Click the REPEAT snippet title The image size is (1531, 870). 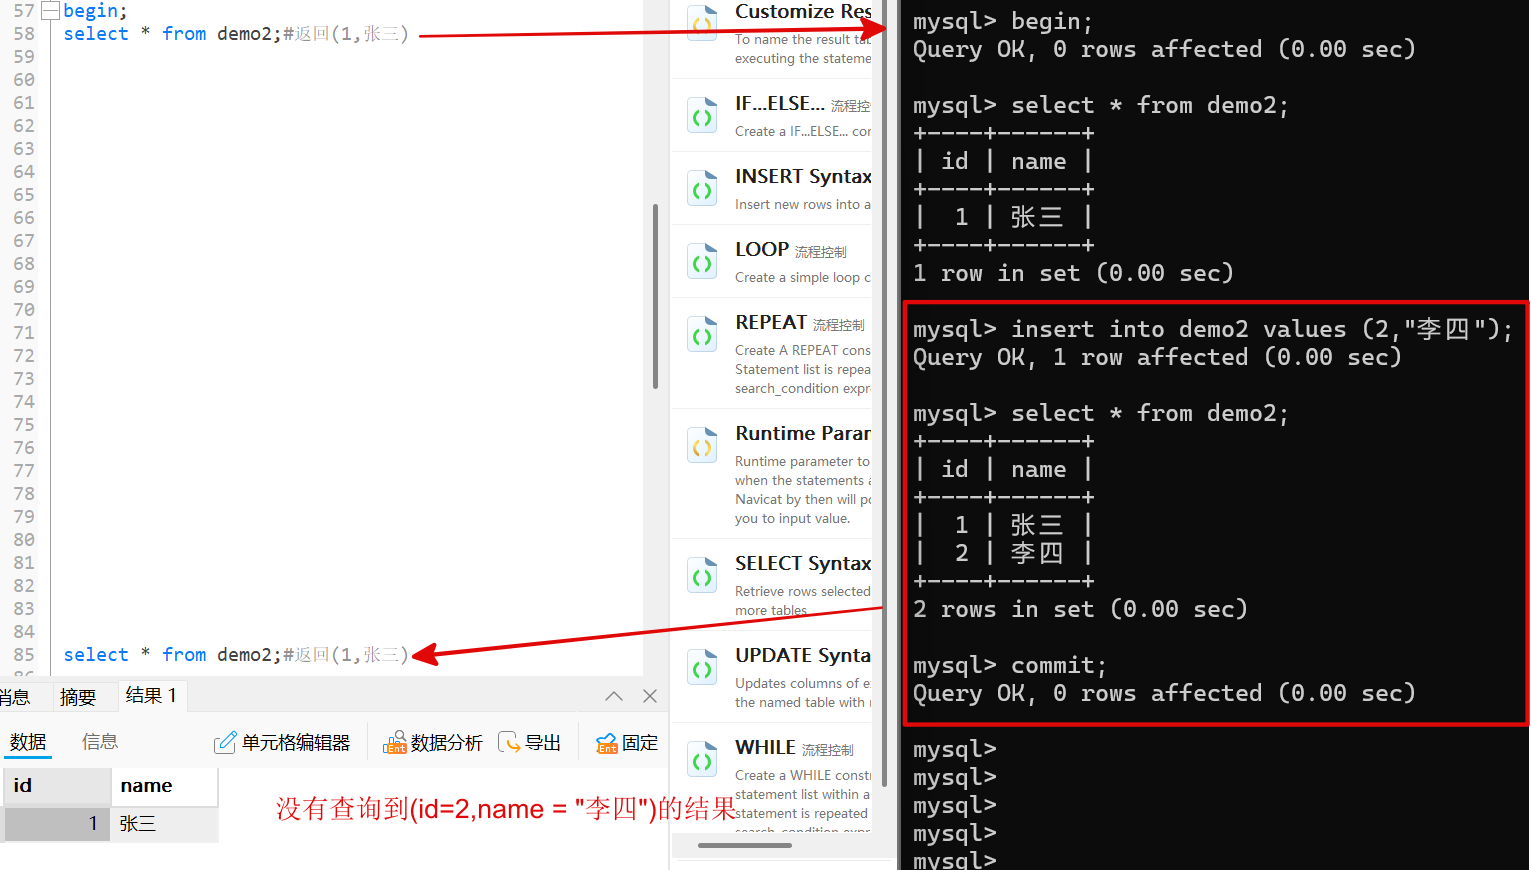(771, 323)
